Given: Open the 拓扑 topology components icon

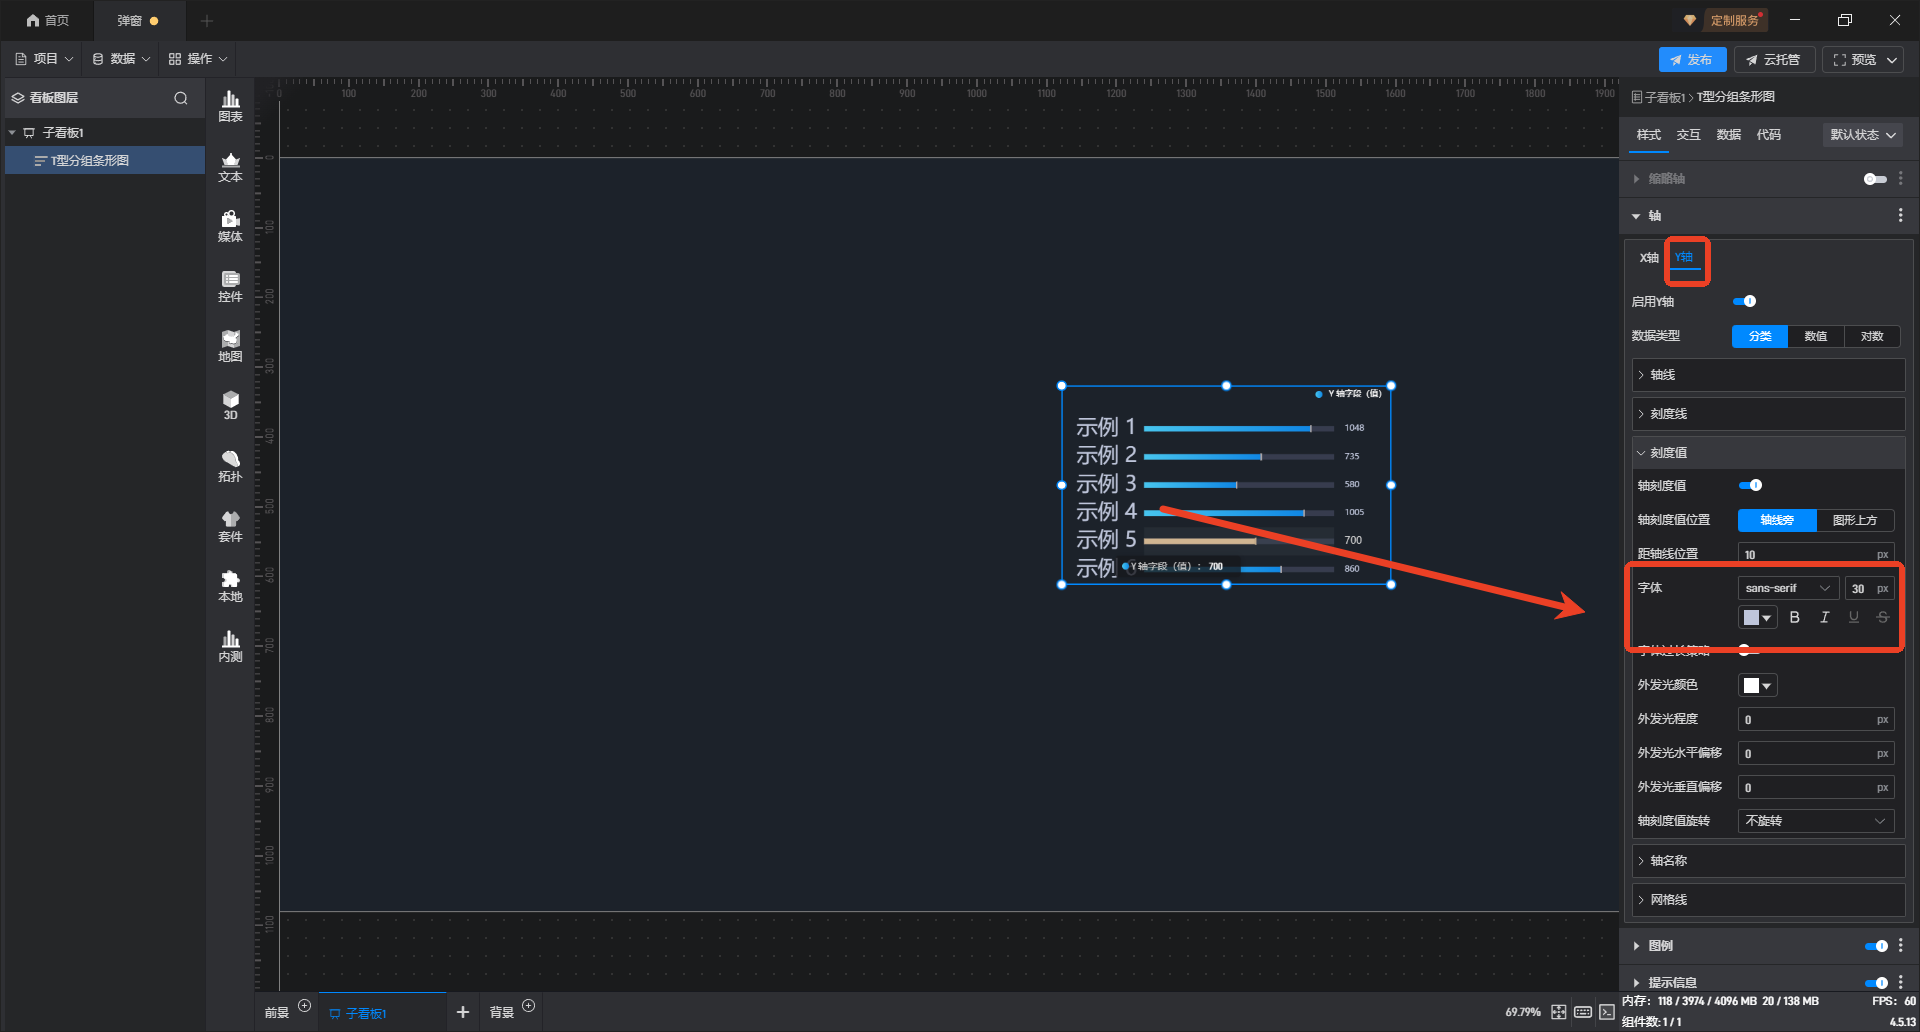Looking at the screenshot, I should click(230, 466).
